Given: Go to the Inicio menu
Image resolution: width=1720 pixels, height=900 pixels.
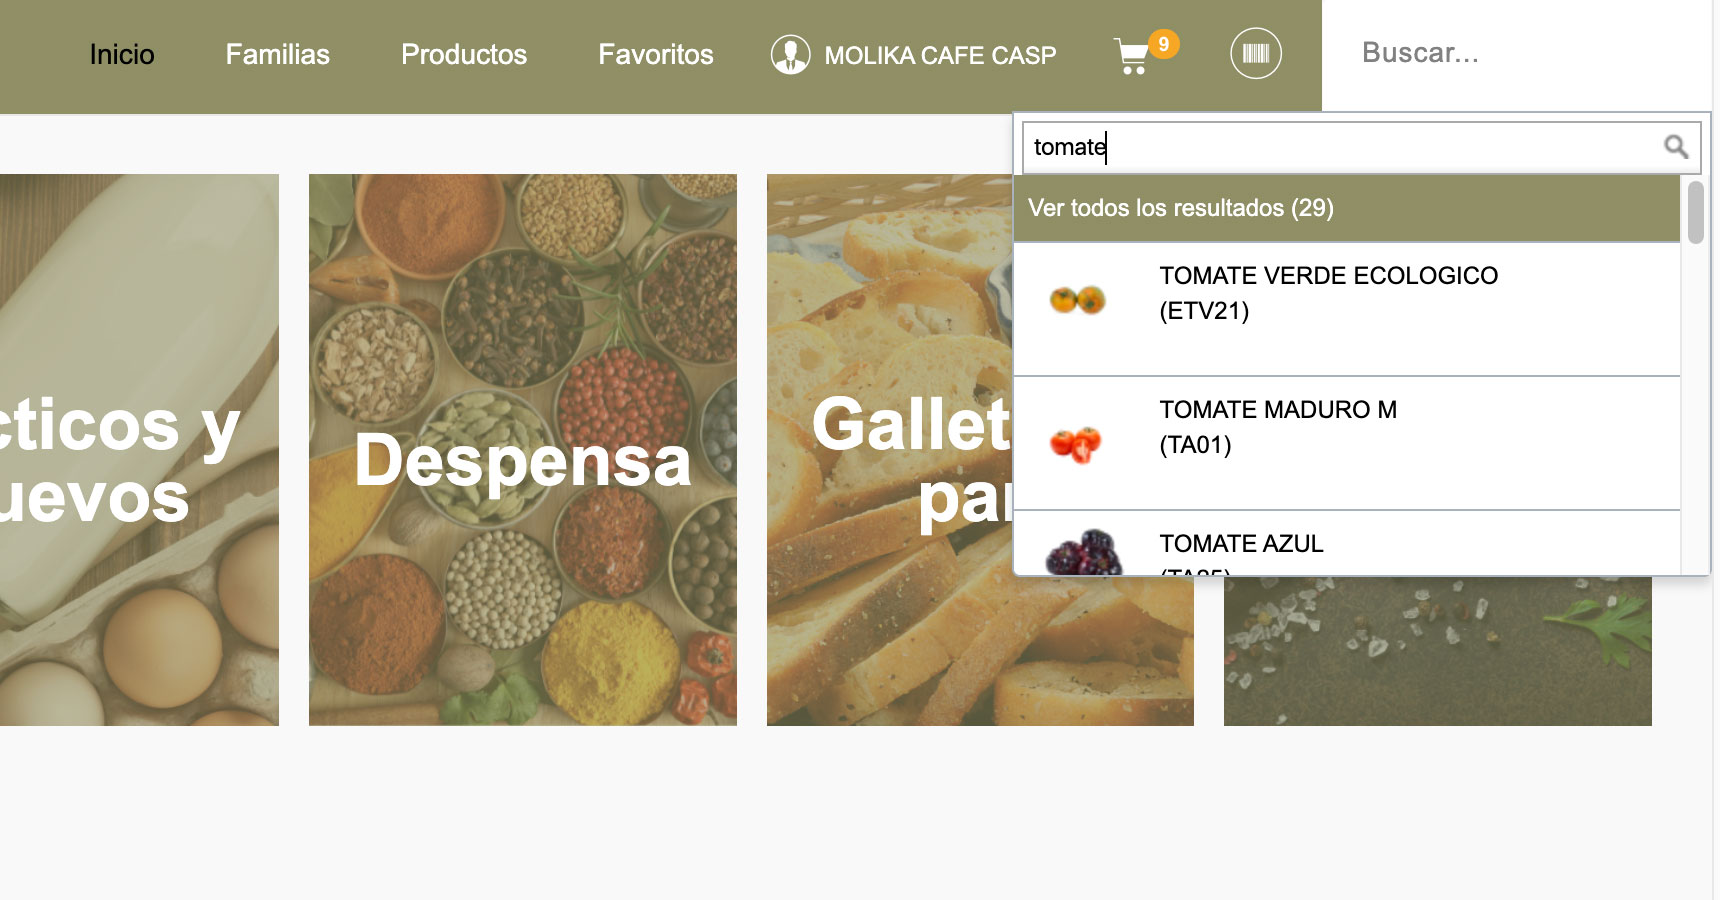Looking at the screenshot, I should tap(122, 55).
